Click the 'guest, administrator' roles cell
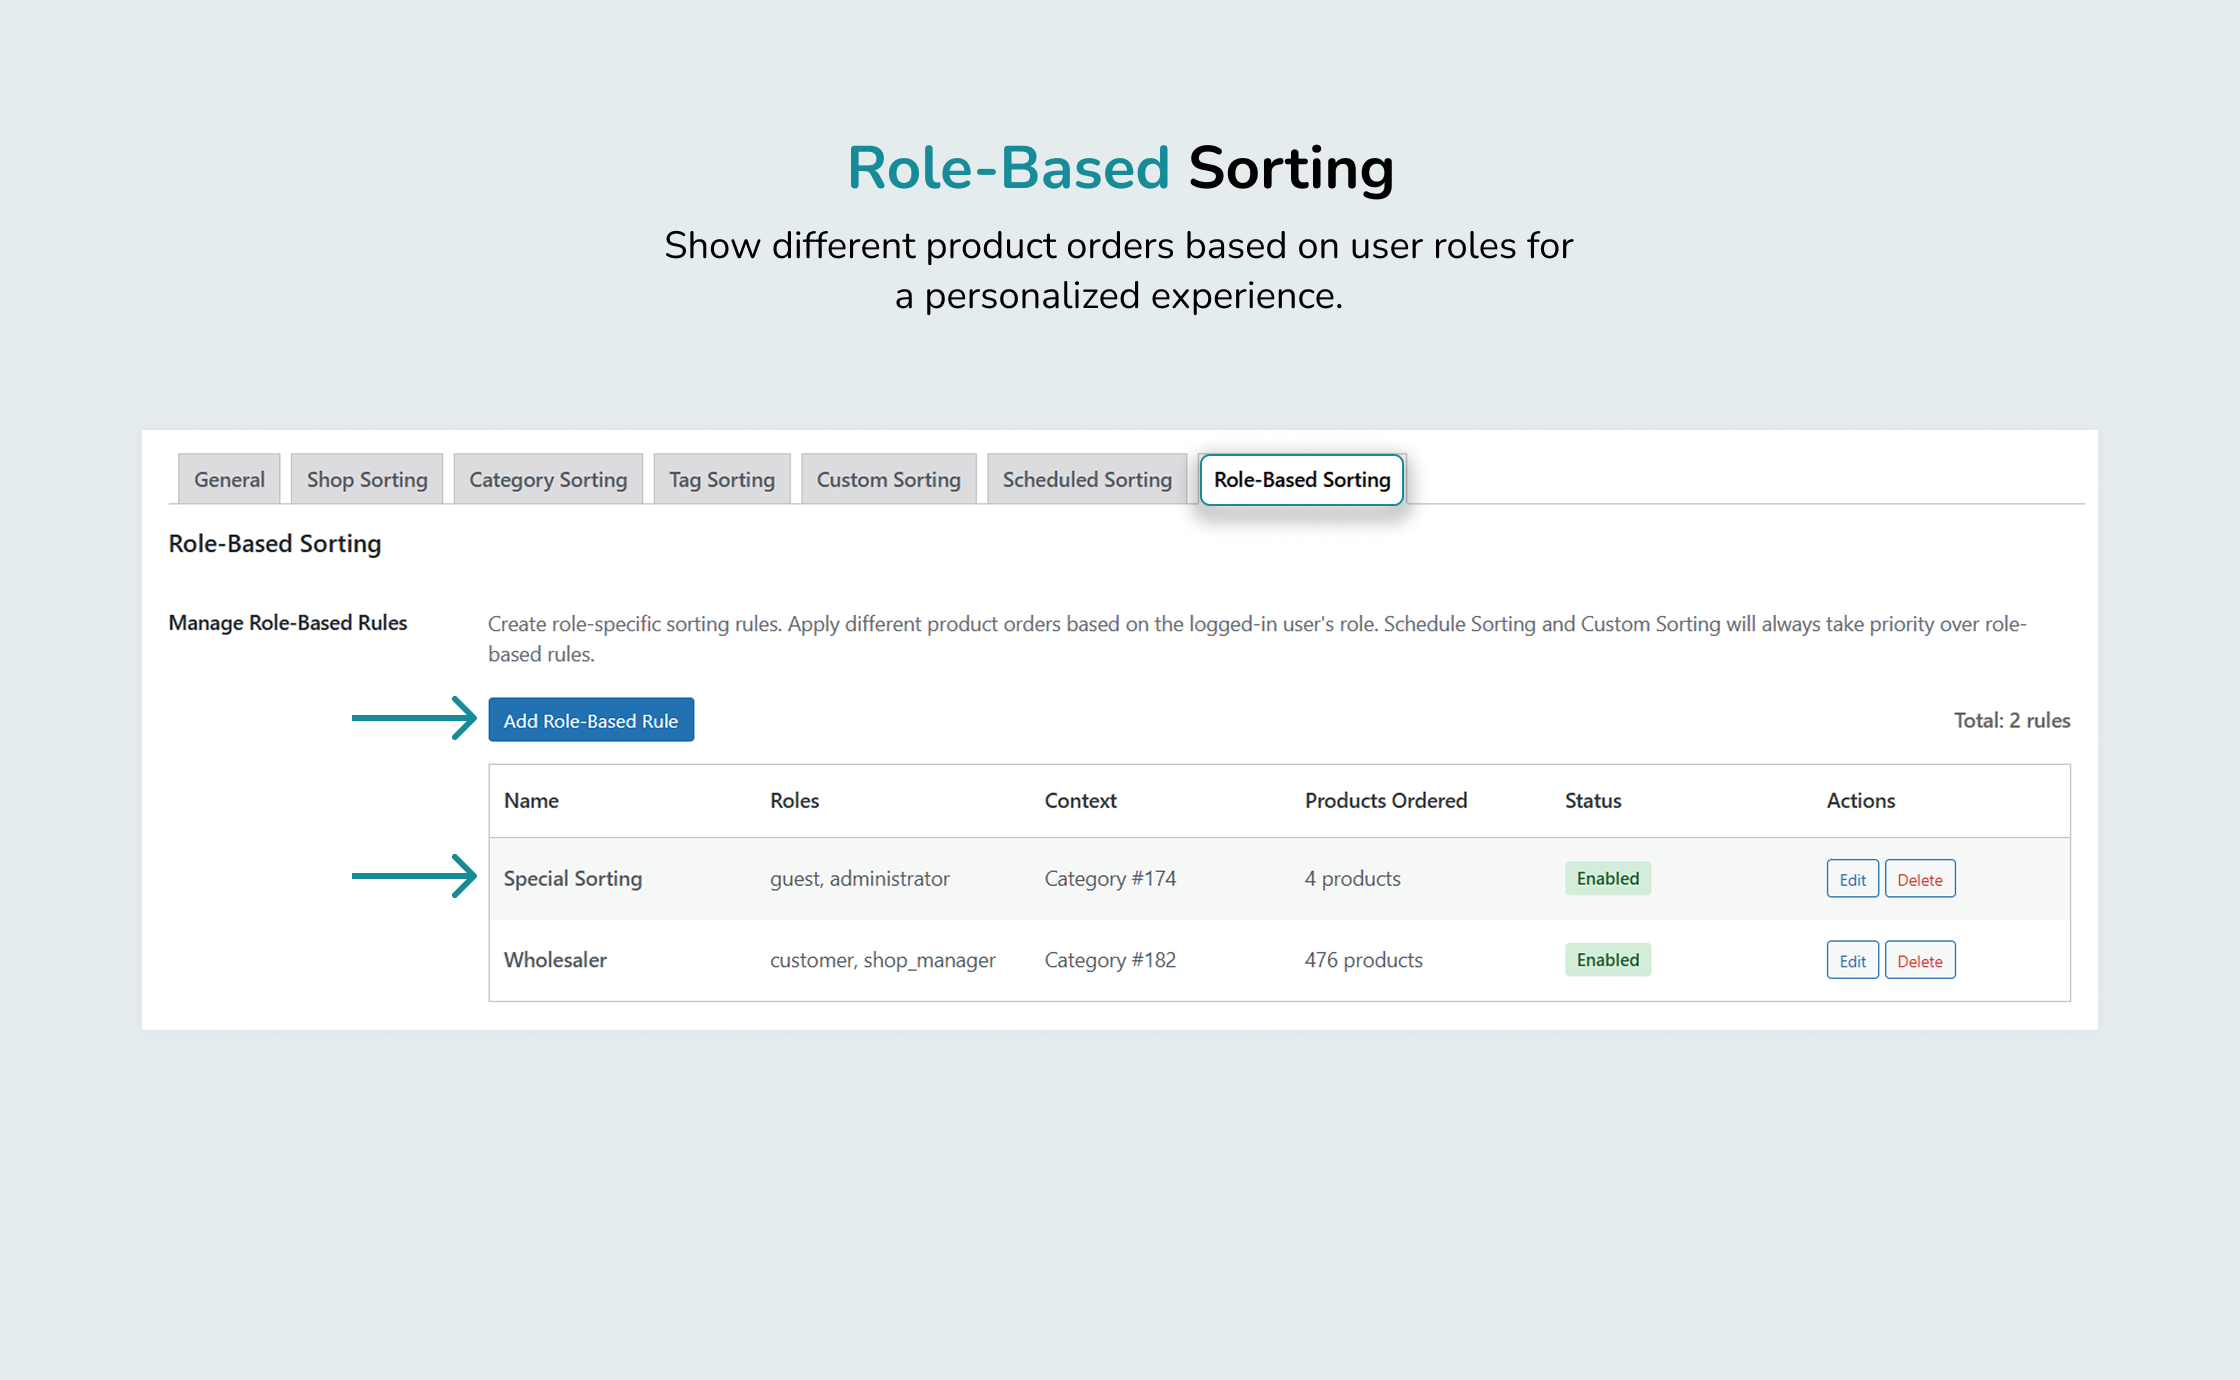The image size is (2240, 1380). click(860, 878)
